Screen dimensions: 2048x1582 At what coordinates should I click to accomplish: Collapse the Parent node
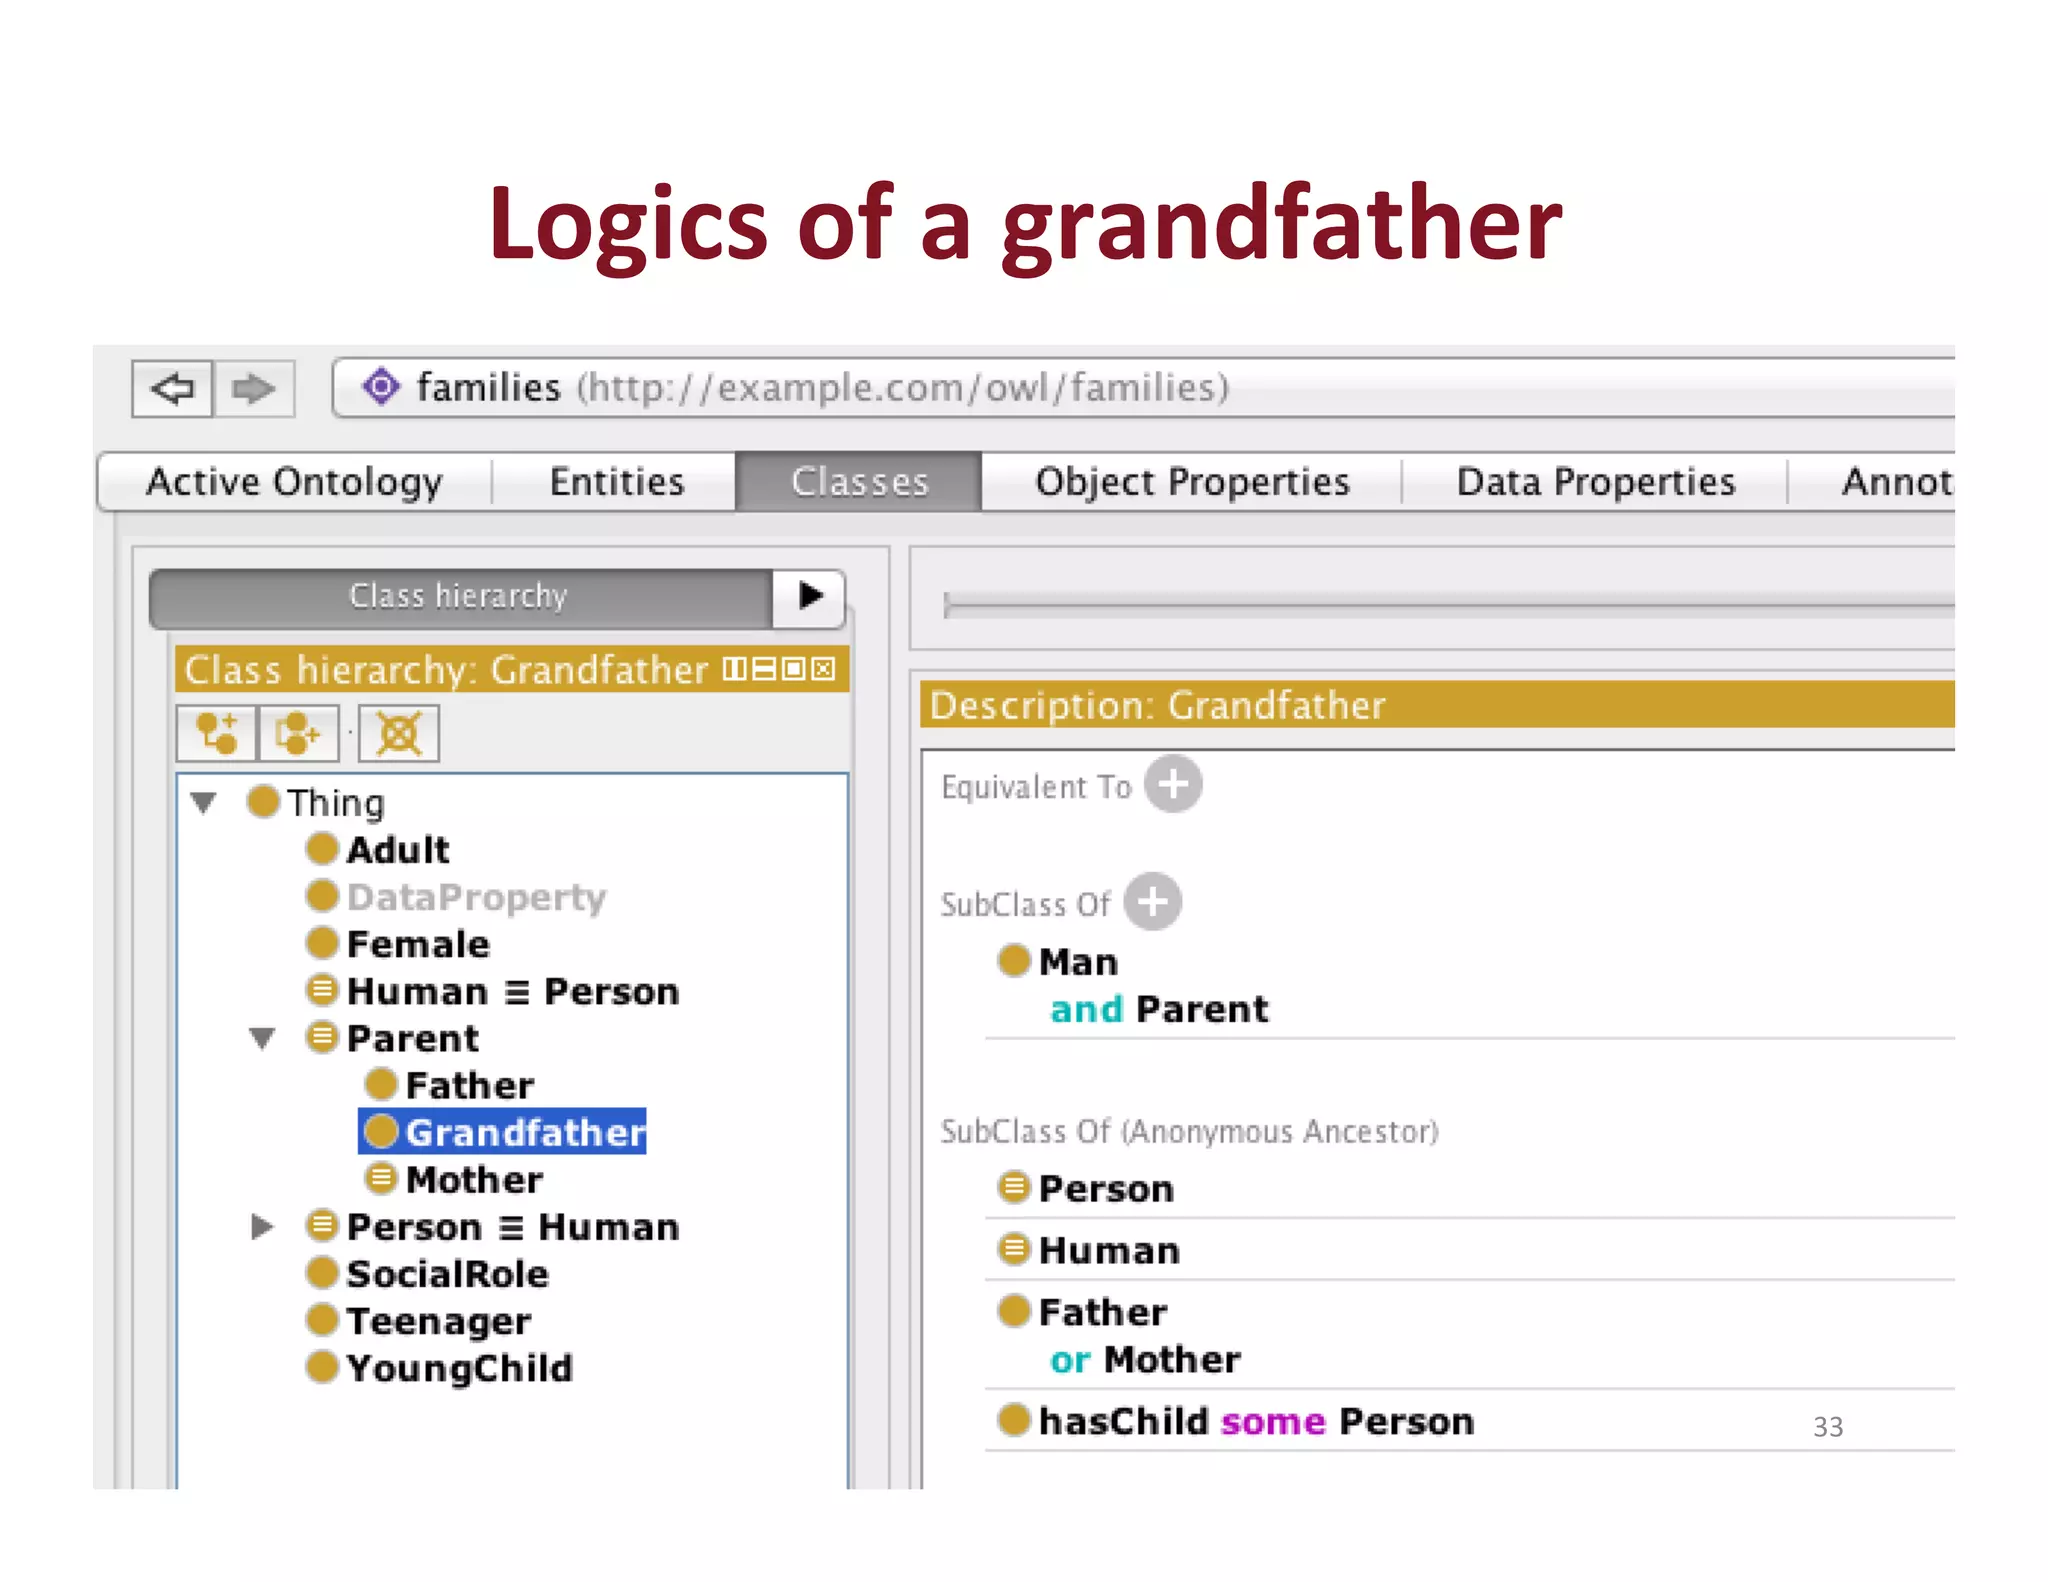pyautogui.click(x=262, y=1038)
